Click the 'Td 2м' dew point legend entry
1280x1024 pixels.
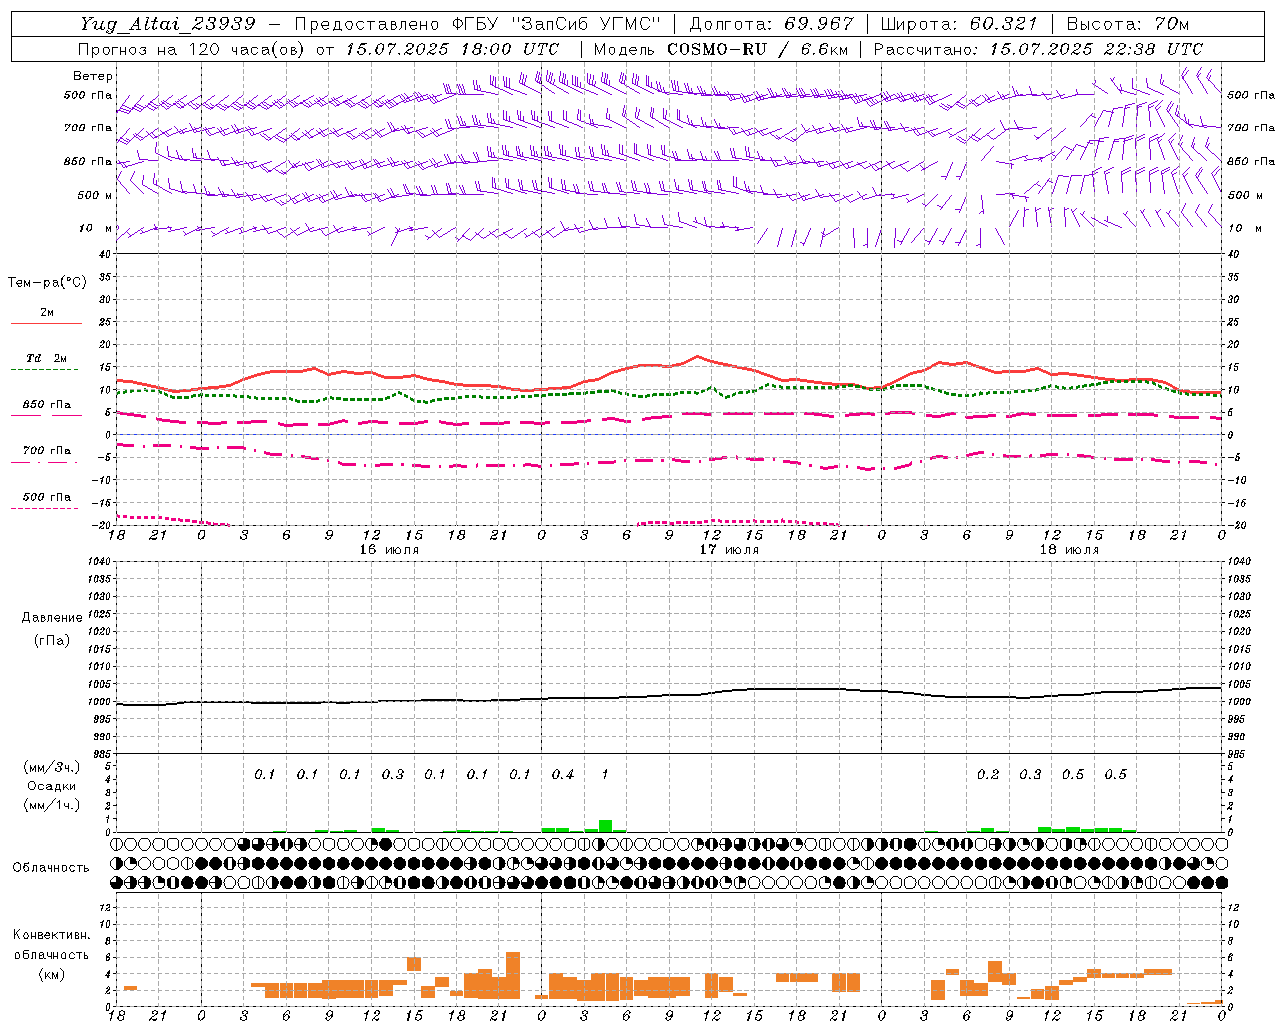pyautogui.click(x=47, y=358)
